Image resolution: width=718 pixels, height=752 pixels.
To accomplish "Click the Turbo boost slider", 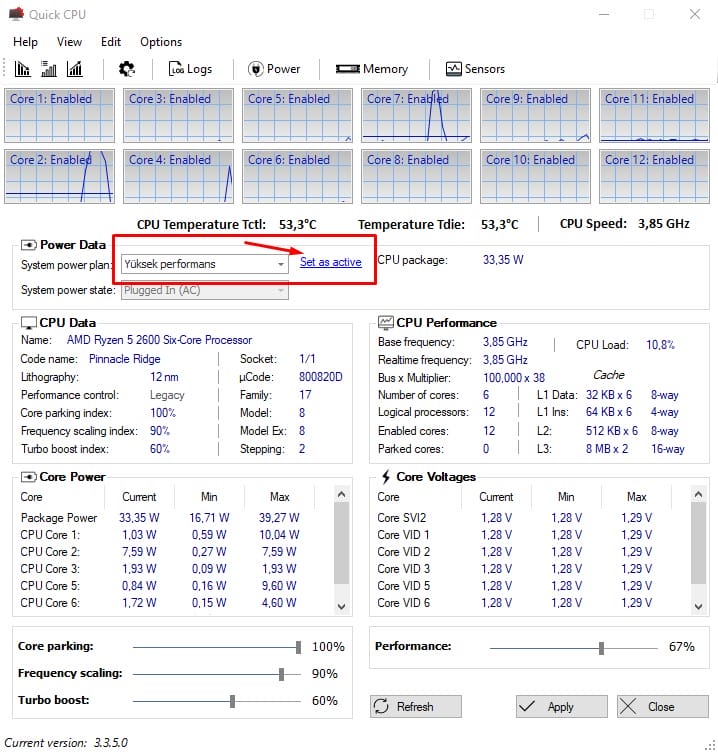I will click(x=232, y=701).
